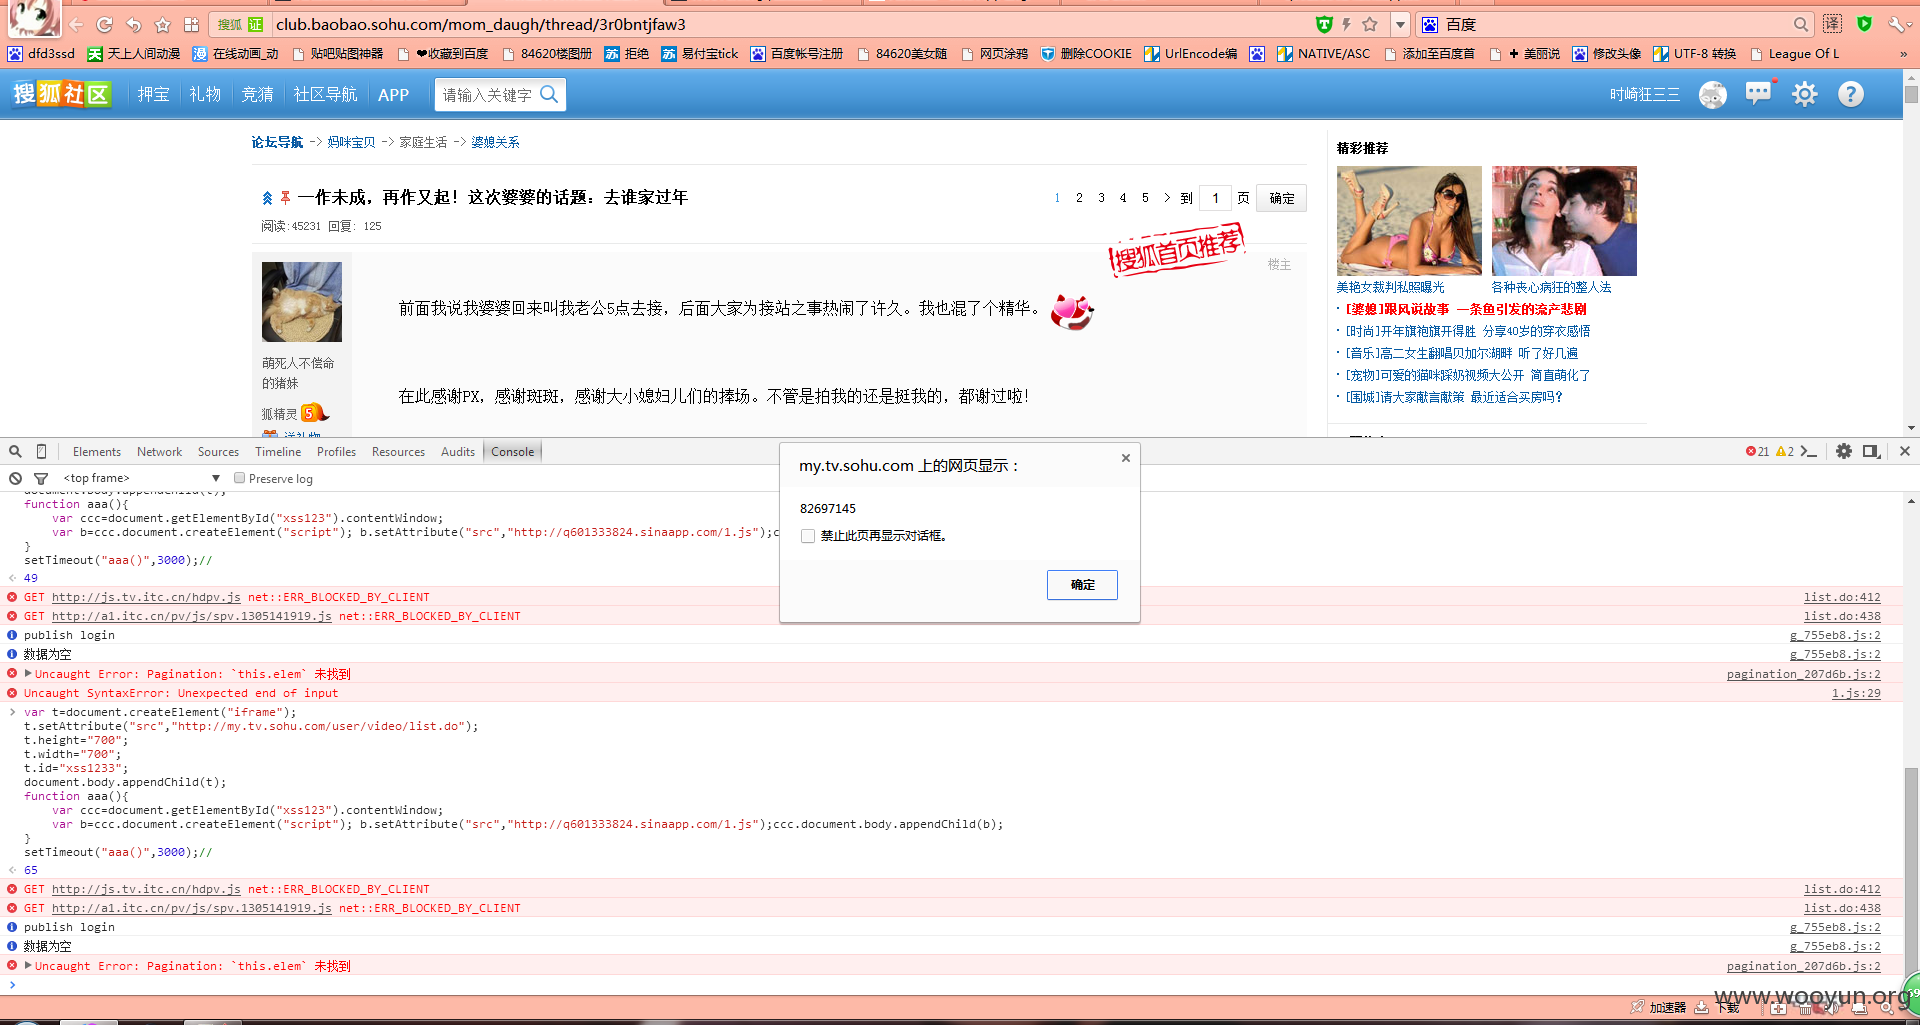
Task: Click the undo close tab icon
Action: tap(134, 24)
